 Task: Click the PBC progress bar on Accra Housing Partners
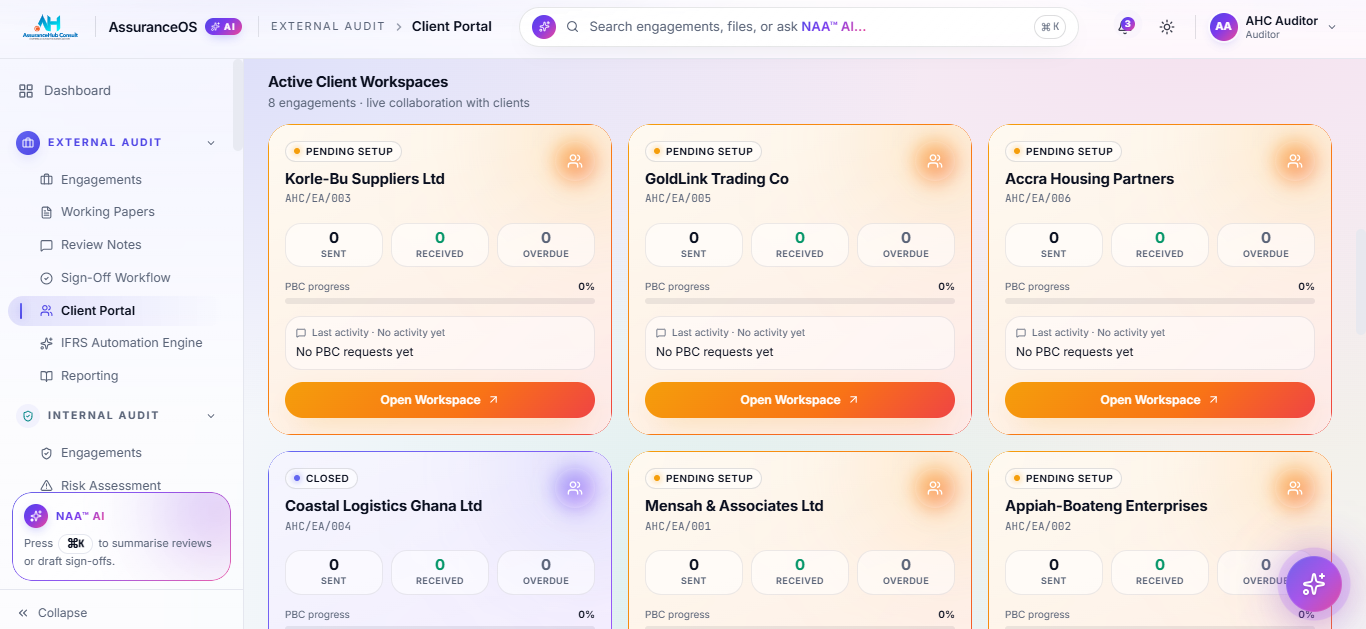(x=1160, y=300)
